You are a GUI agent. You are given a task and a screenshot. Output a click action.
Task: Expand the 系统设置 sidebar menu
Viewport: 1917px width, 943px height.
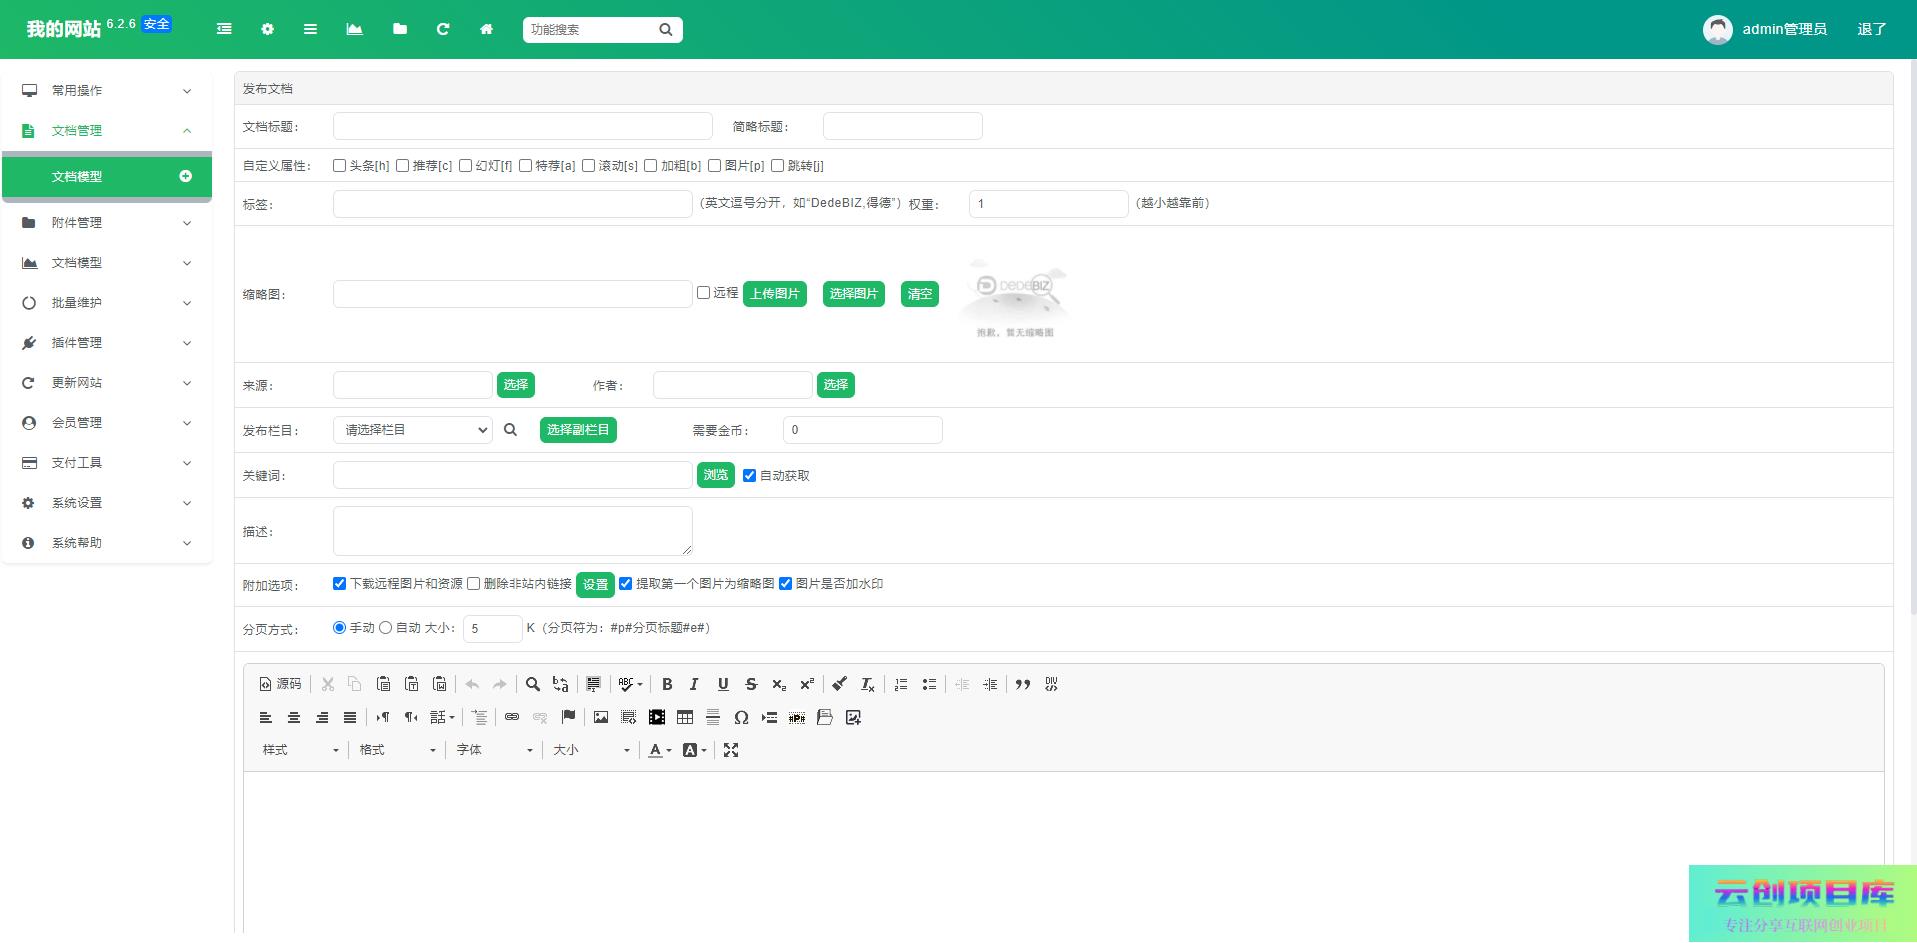click(x=107, y=503)
